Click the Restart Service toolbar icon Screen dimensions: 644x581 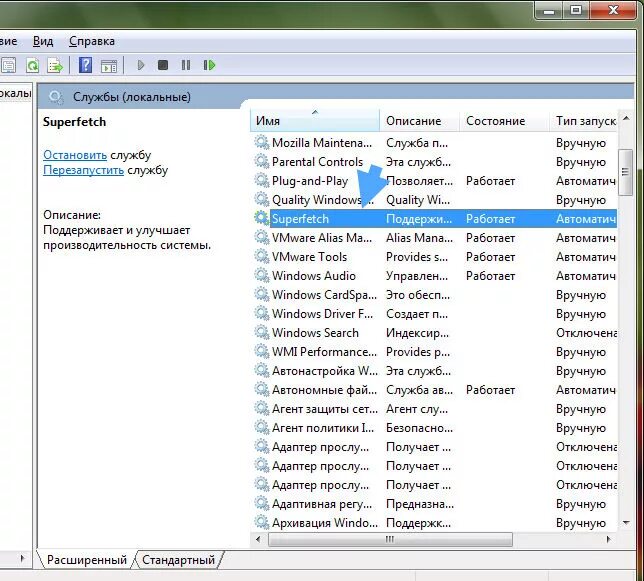(209, 65)
